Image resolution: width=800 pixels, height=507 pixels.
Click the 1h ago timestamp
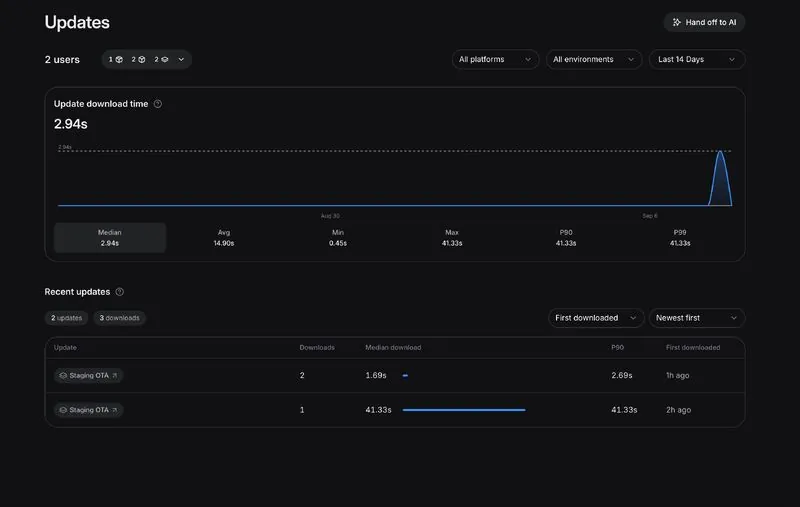(678, 375)
